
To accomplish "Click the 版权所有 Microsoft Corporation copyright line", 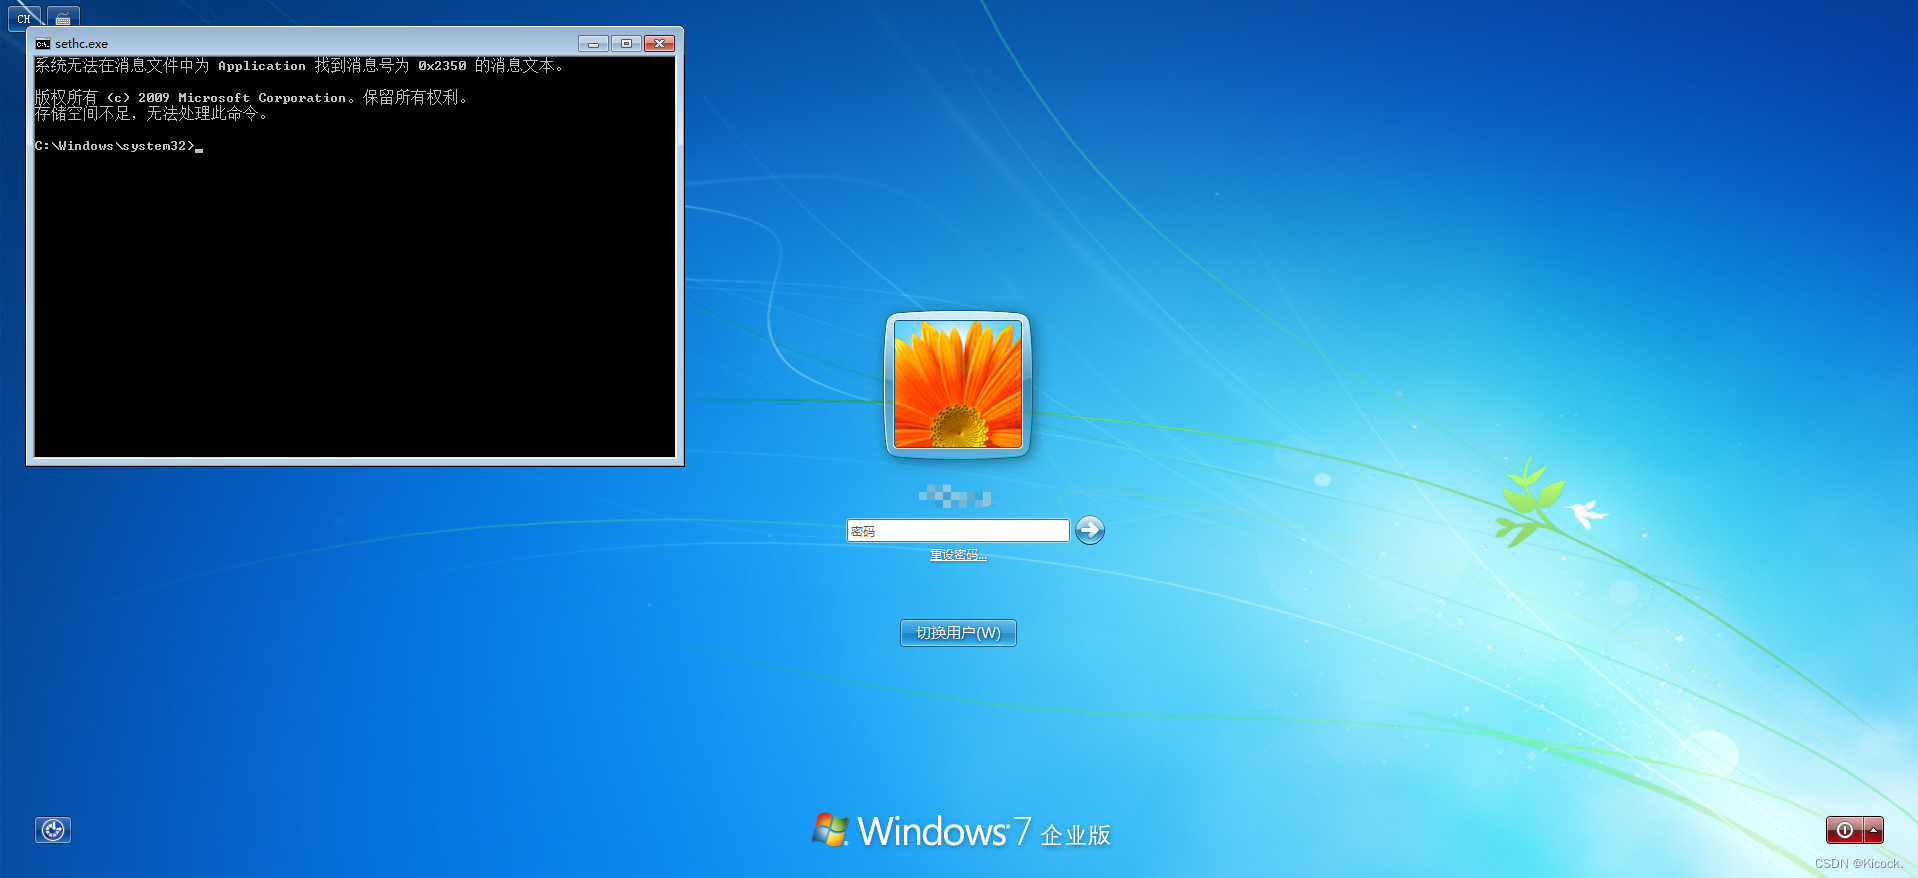I will coord(251,97).
